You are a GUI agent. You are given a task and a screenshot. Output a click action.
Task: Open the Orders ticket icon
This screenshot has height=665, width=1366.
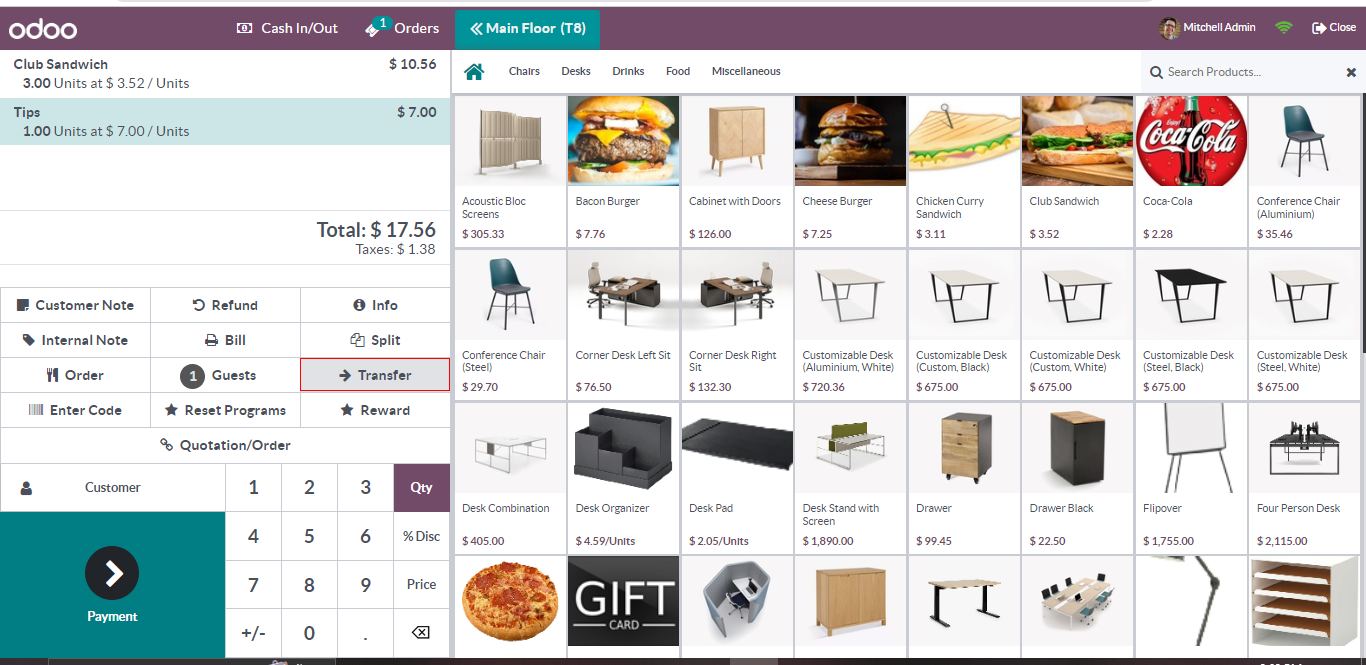pos(377,28)
